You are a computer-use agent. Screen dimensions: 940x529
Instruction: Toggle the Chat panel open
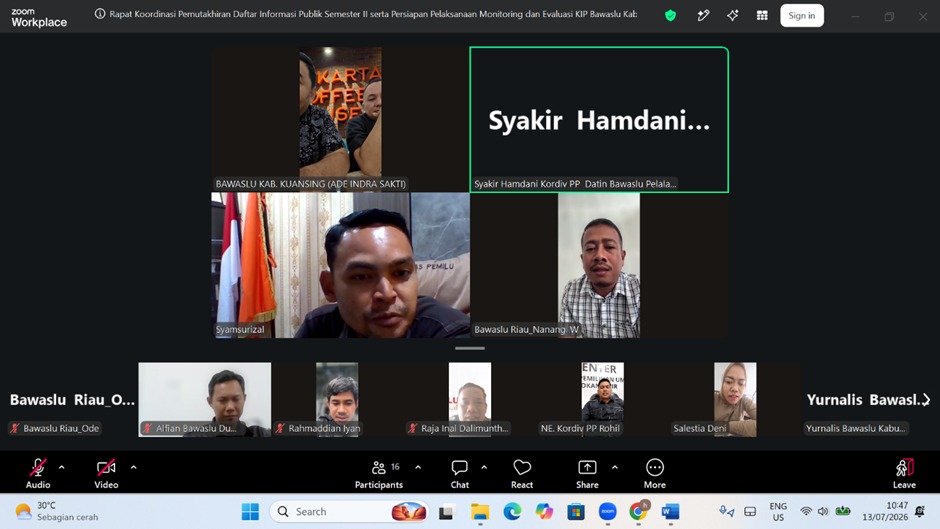pos(460,474)
